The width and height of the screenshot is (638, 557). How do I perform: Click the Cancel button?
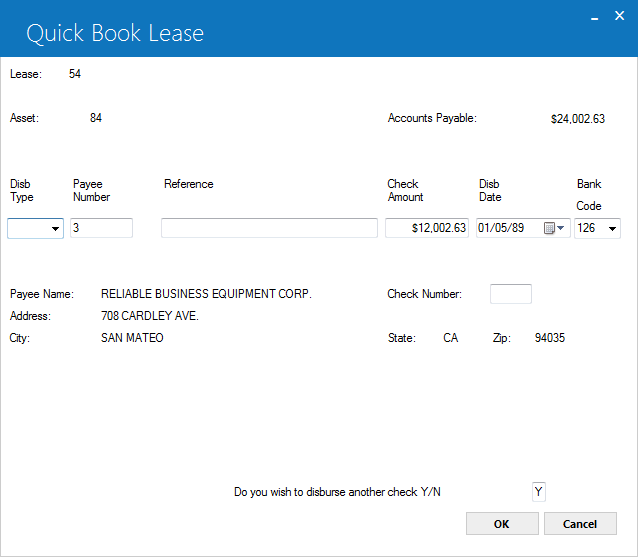580,524
